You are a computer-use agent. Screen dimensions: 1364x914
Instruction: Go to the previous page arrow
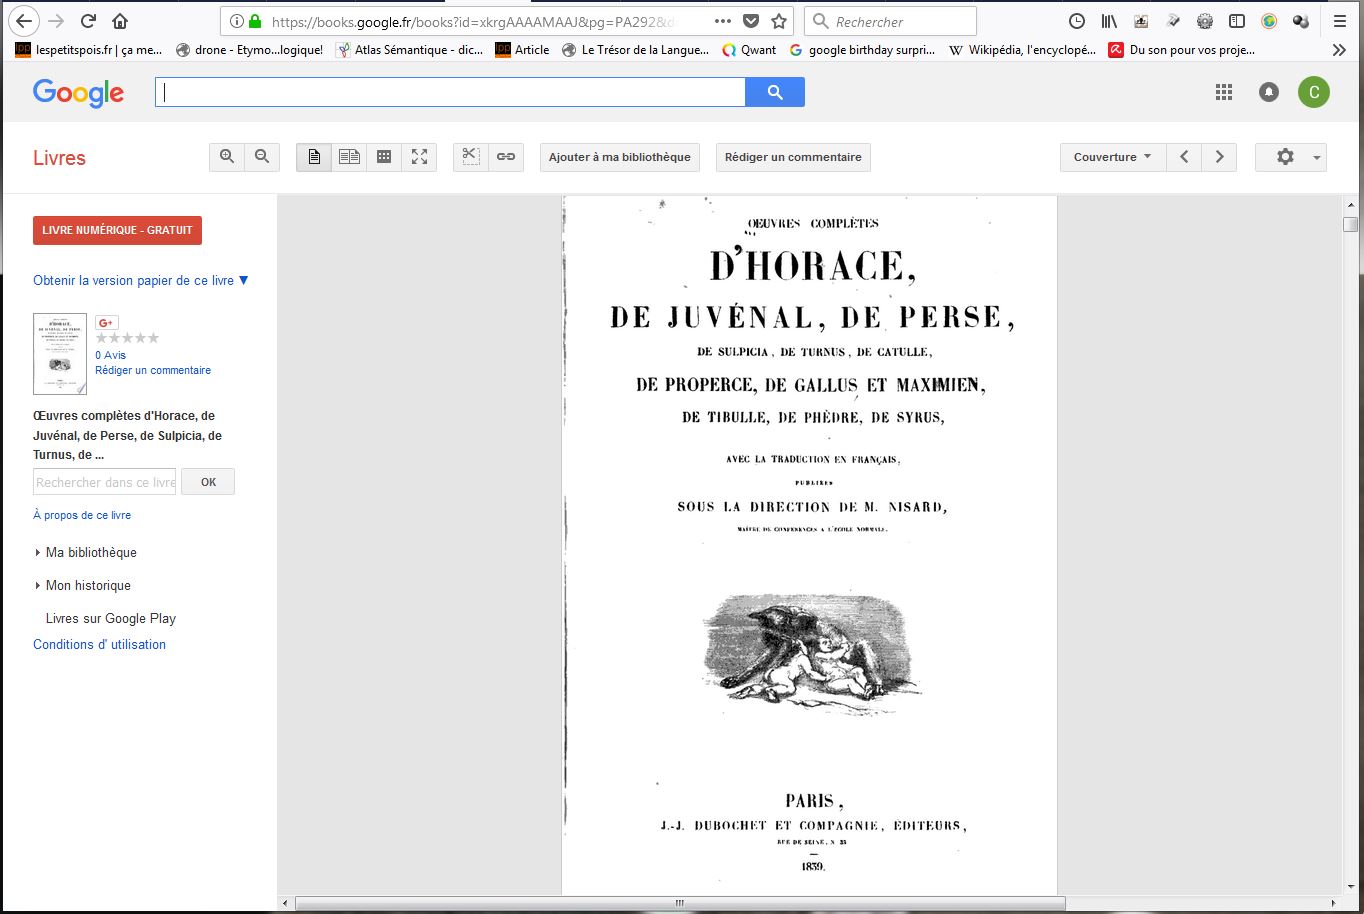click(1184, 157)
